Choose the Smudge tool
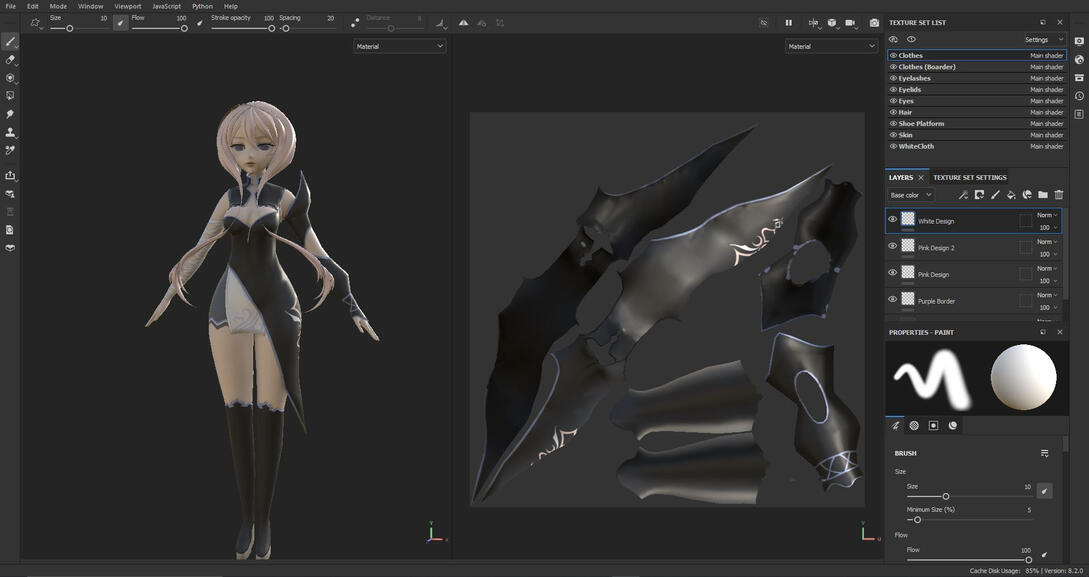The height and width of the screenshot is (577, 1089). pyautogui.click(x=10, y=114)
